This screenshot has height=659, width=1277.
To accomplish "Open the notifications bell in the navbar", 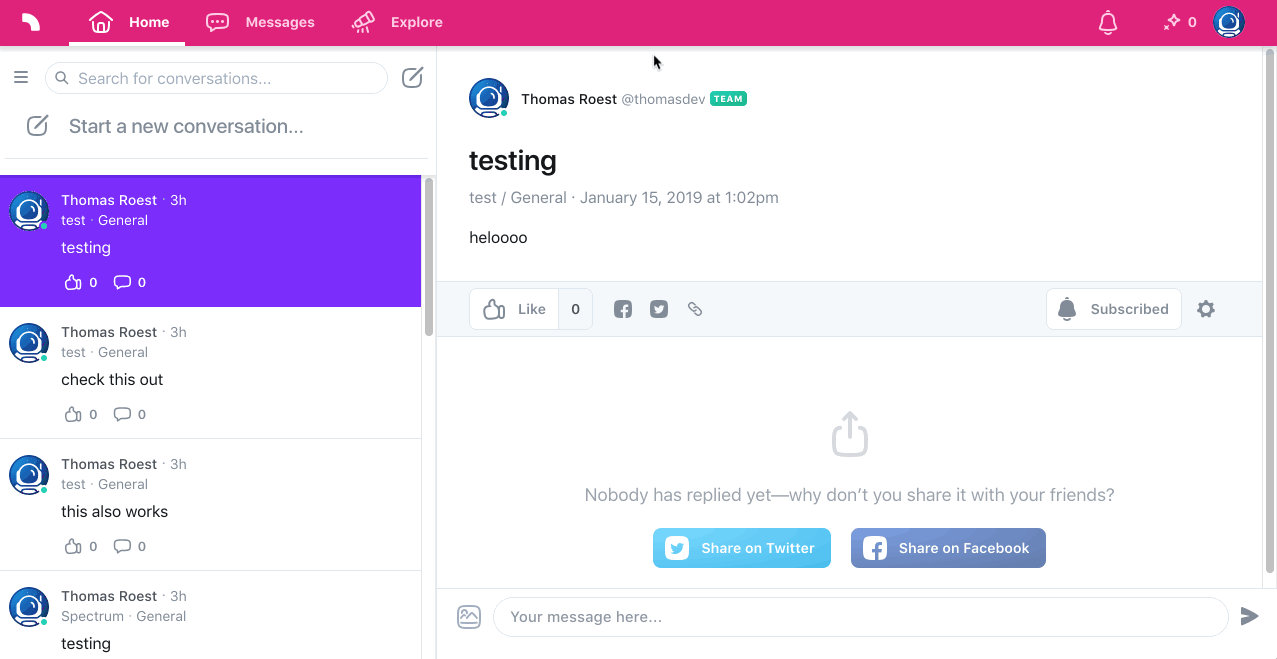I will tap(1108, 22).
